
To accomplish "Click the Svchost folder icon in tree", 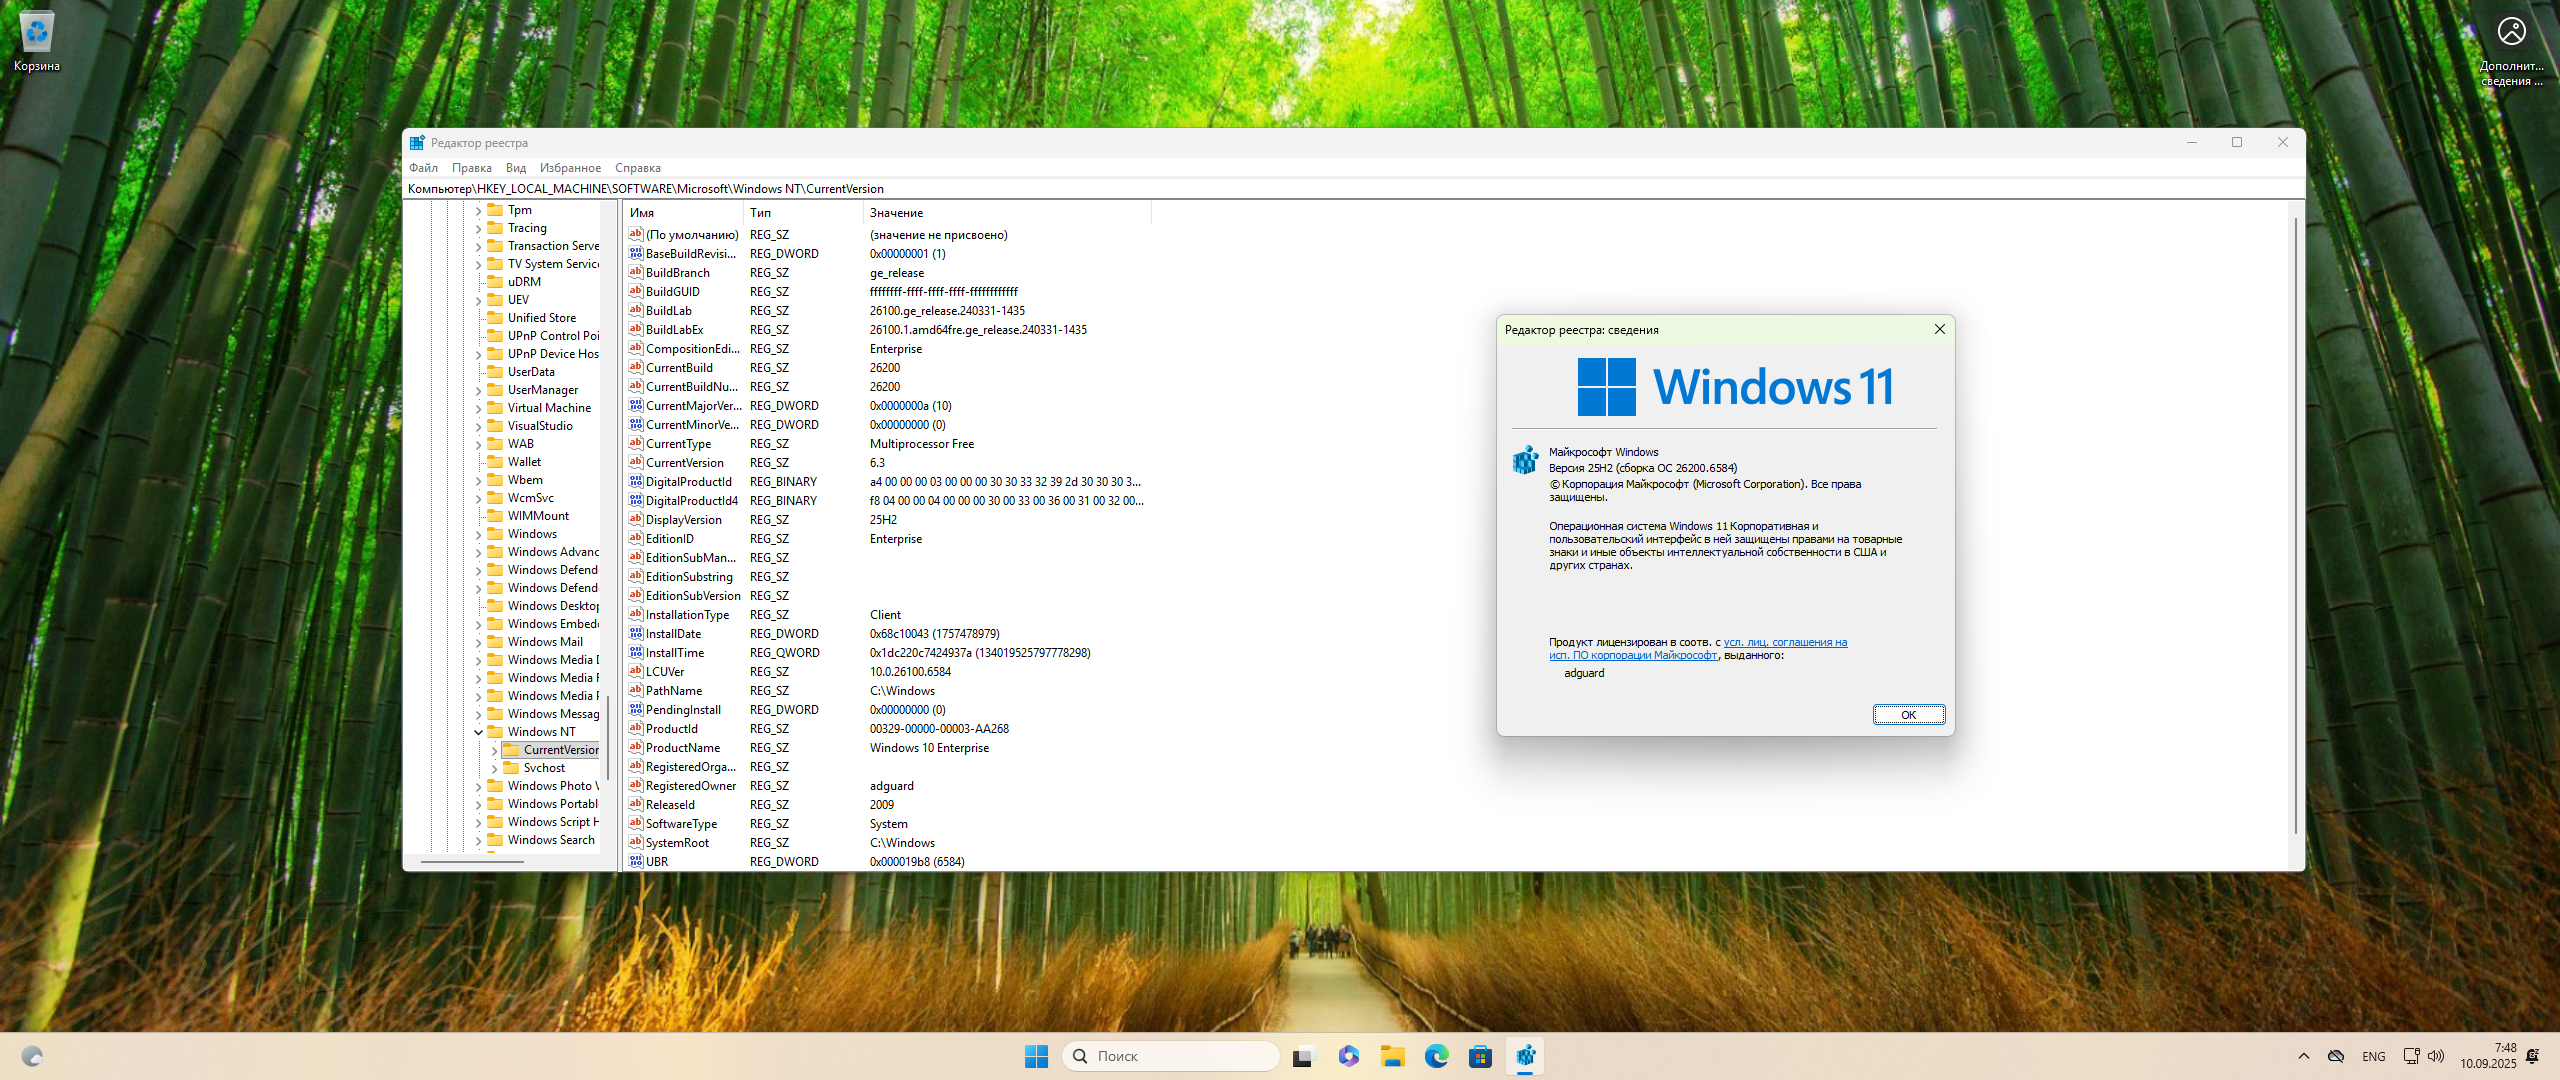I will coord(511,768).
